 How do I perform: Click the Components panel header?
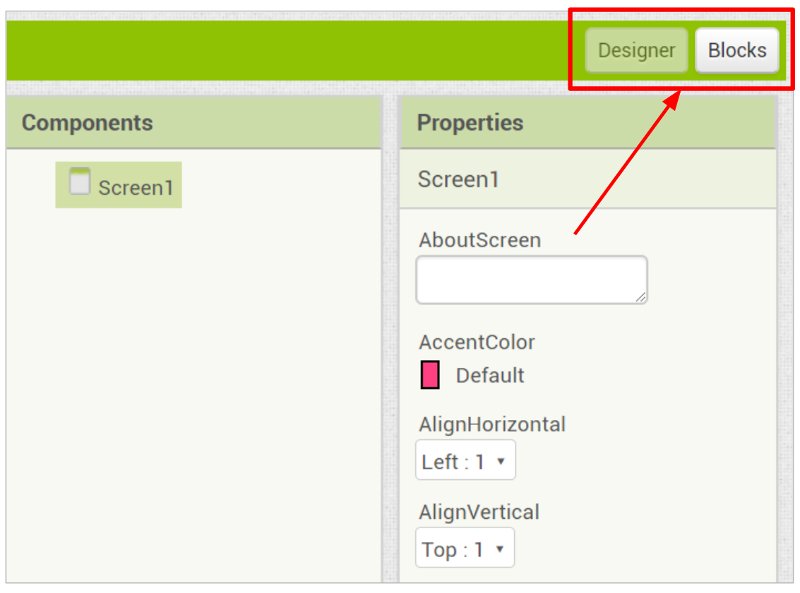click(x=194, y=122)
